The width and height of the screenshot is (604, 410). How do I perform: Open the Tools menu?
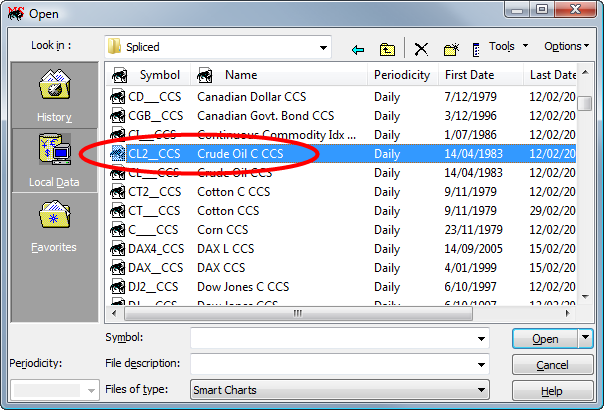coord(507,47)
